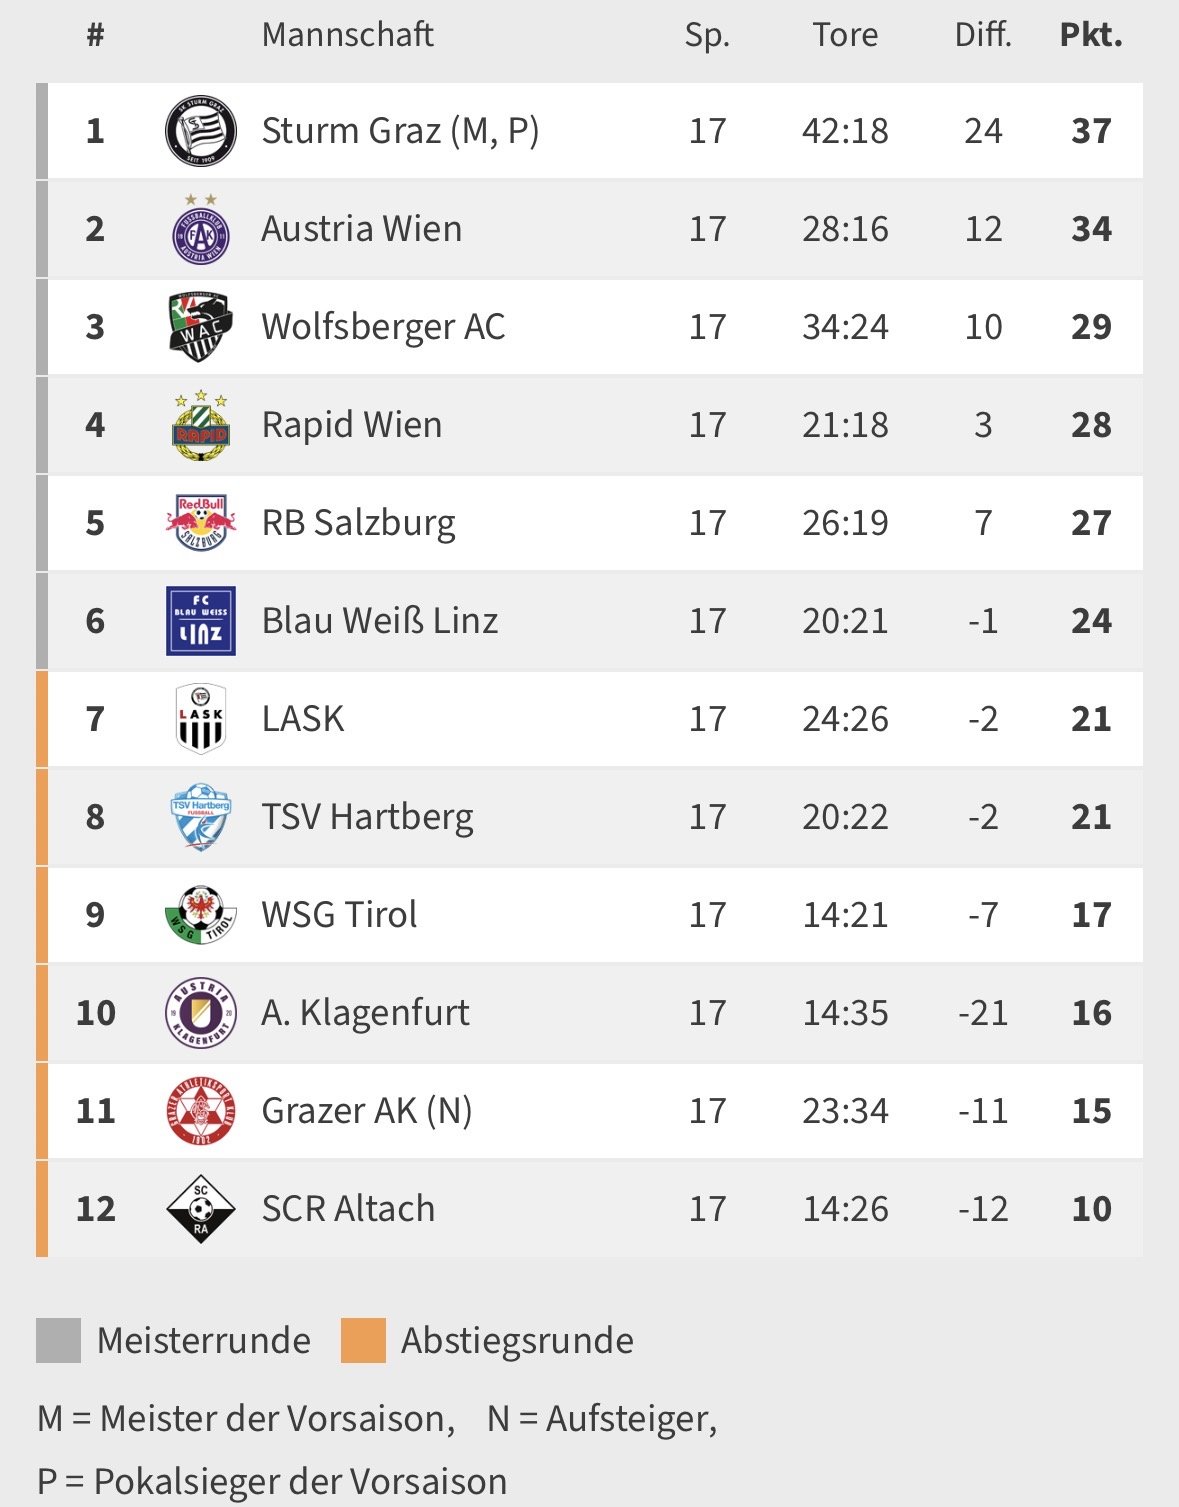Open the Wolfsberger AC crest icon
This screenshot has width=1179, height=1507.
(200, 327)
